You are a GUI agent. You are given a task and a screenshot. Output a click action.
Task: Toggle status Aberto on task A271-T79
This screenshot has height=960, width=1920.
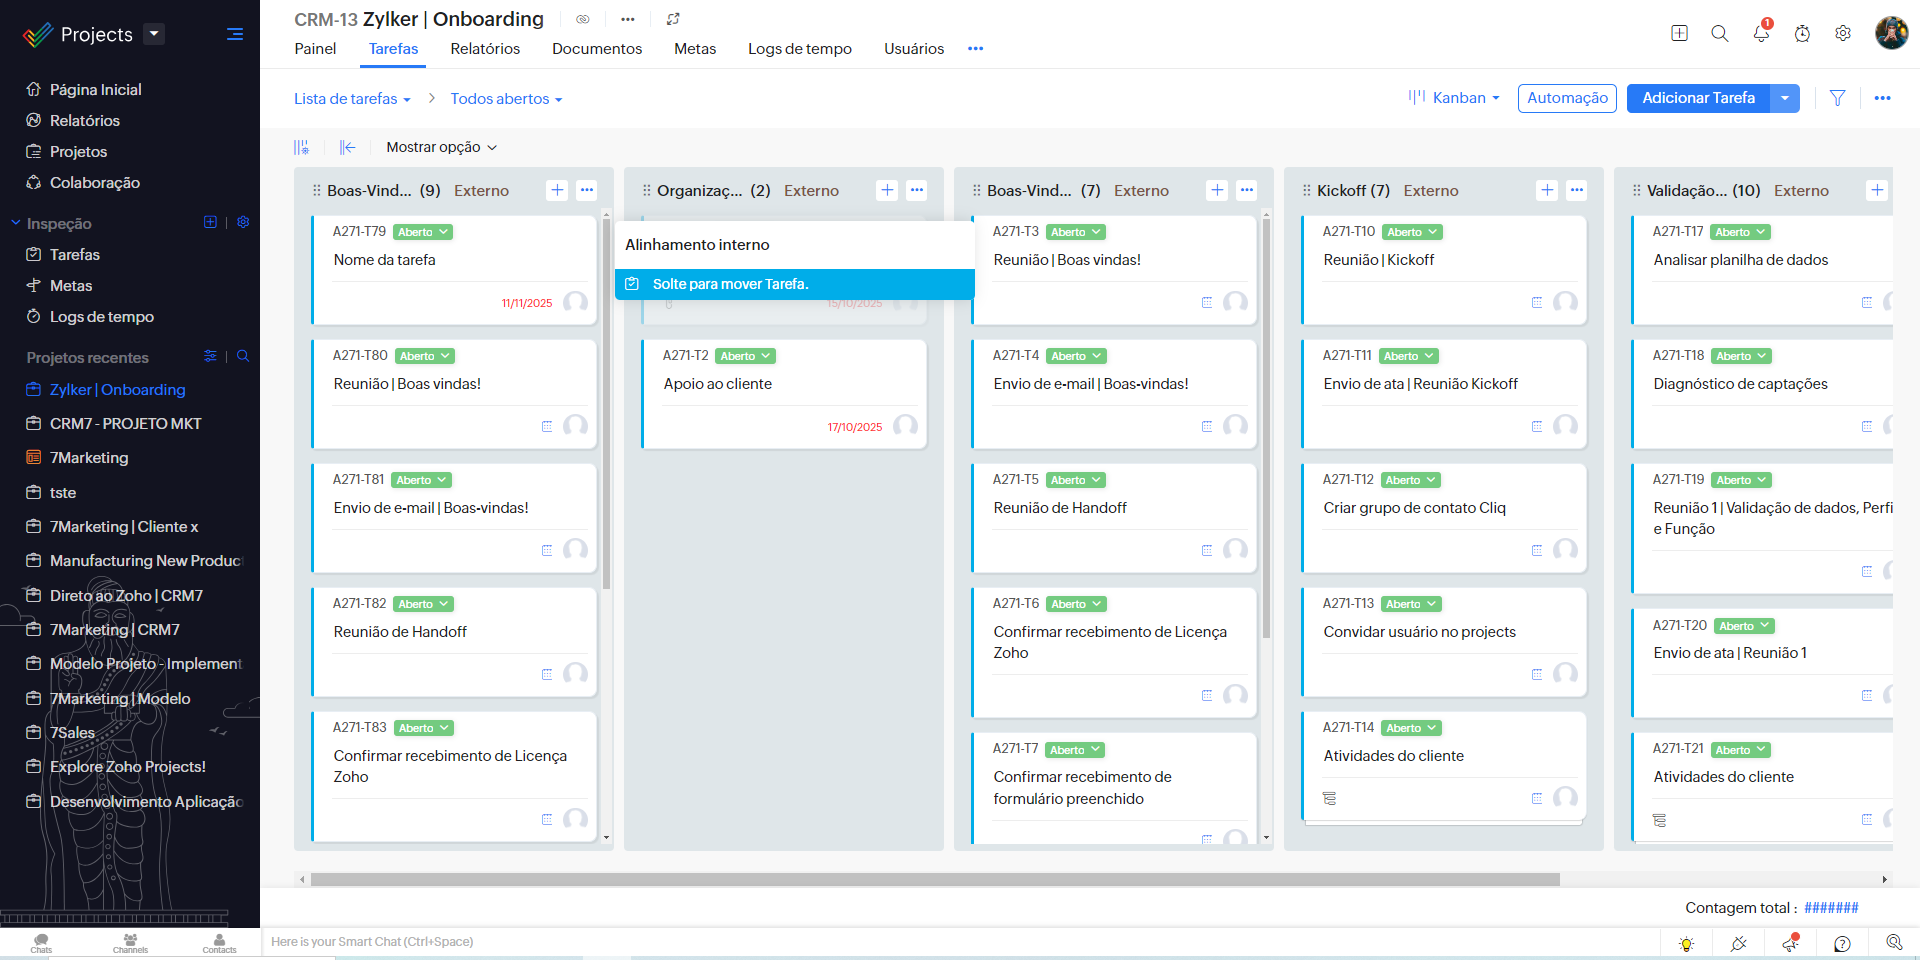point(423,232)
